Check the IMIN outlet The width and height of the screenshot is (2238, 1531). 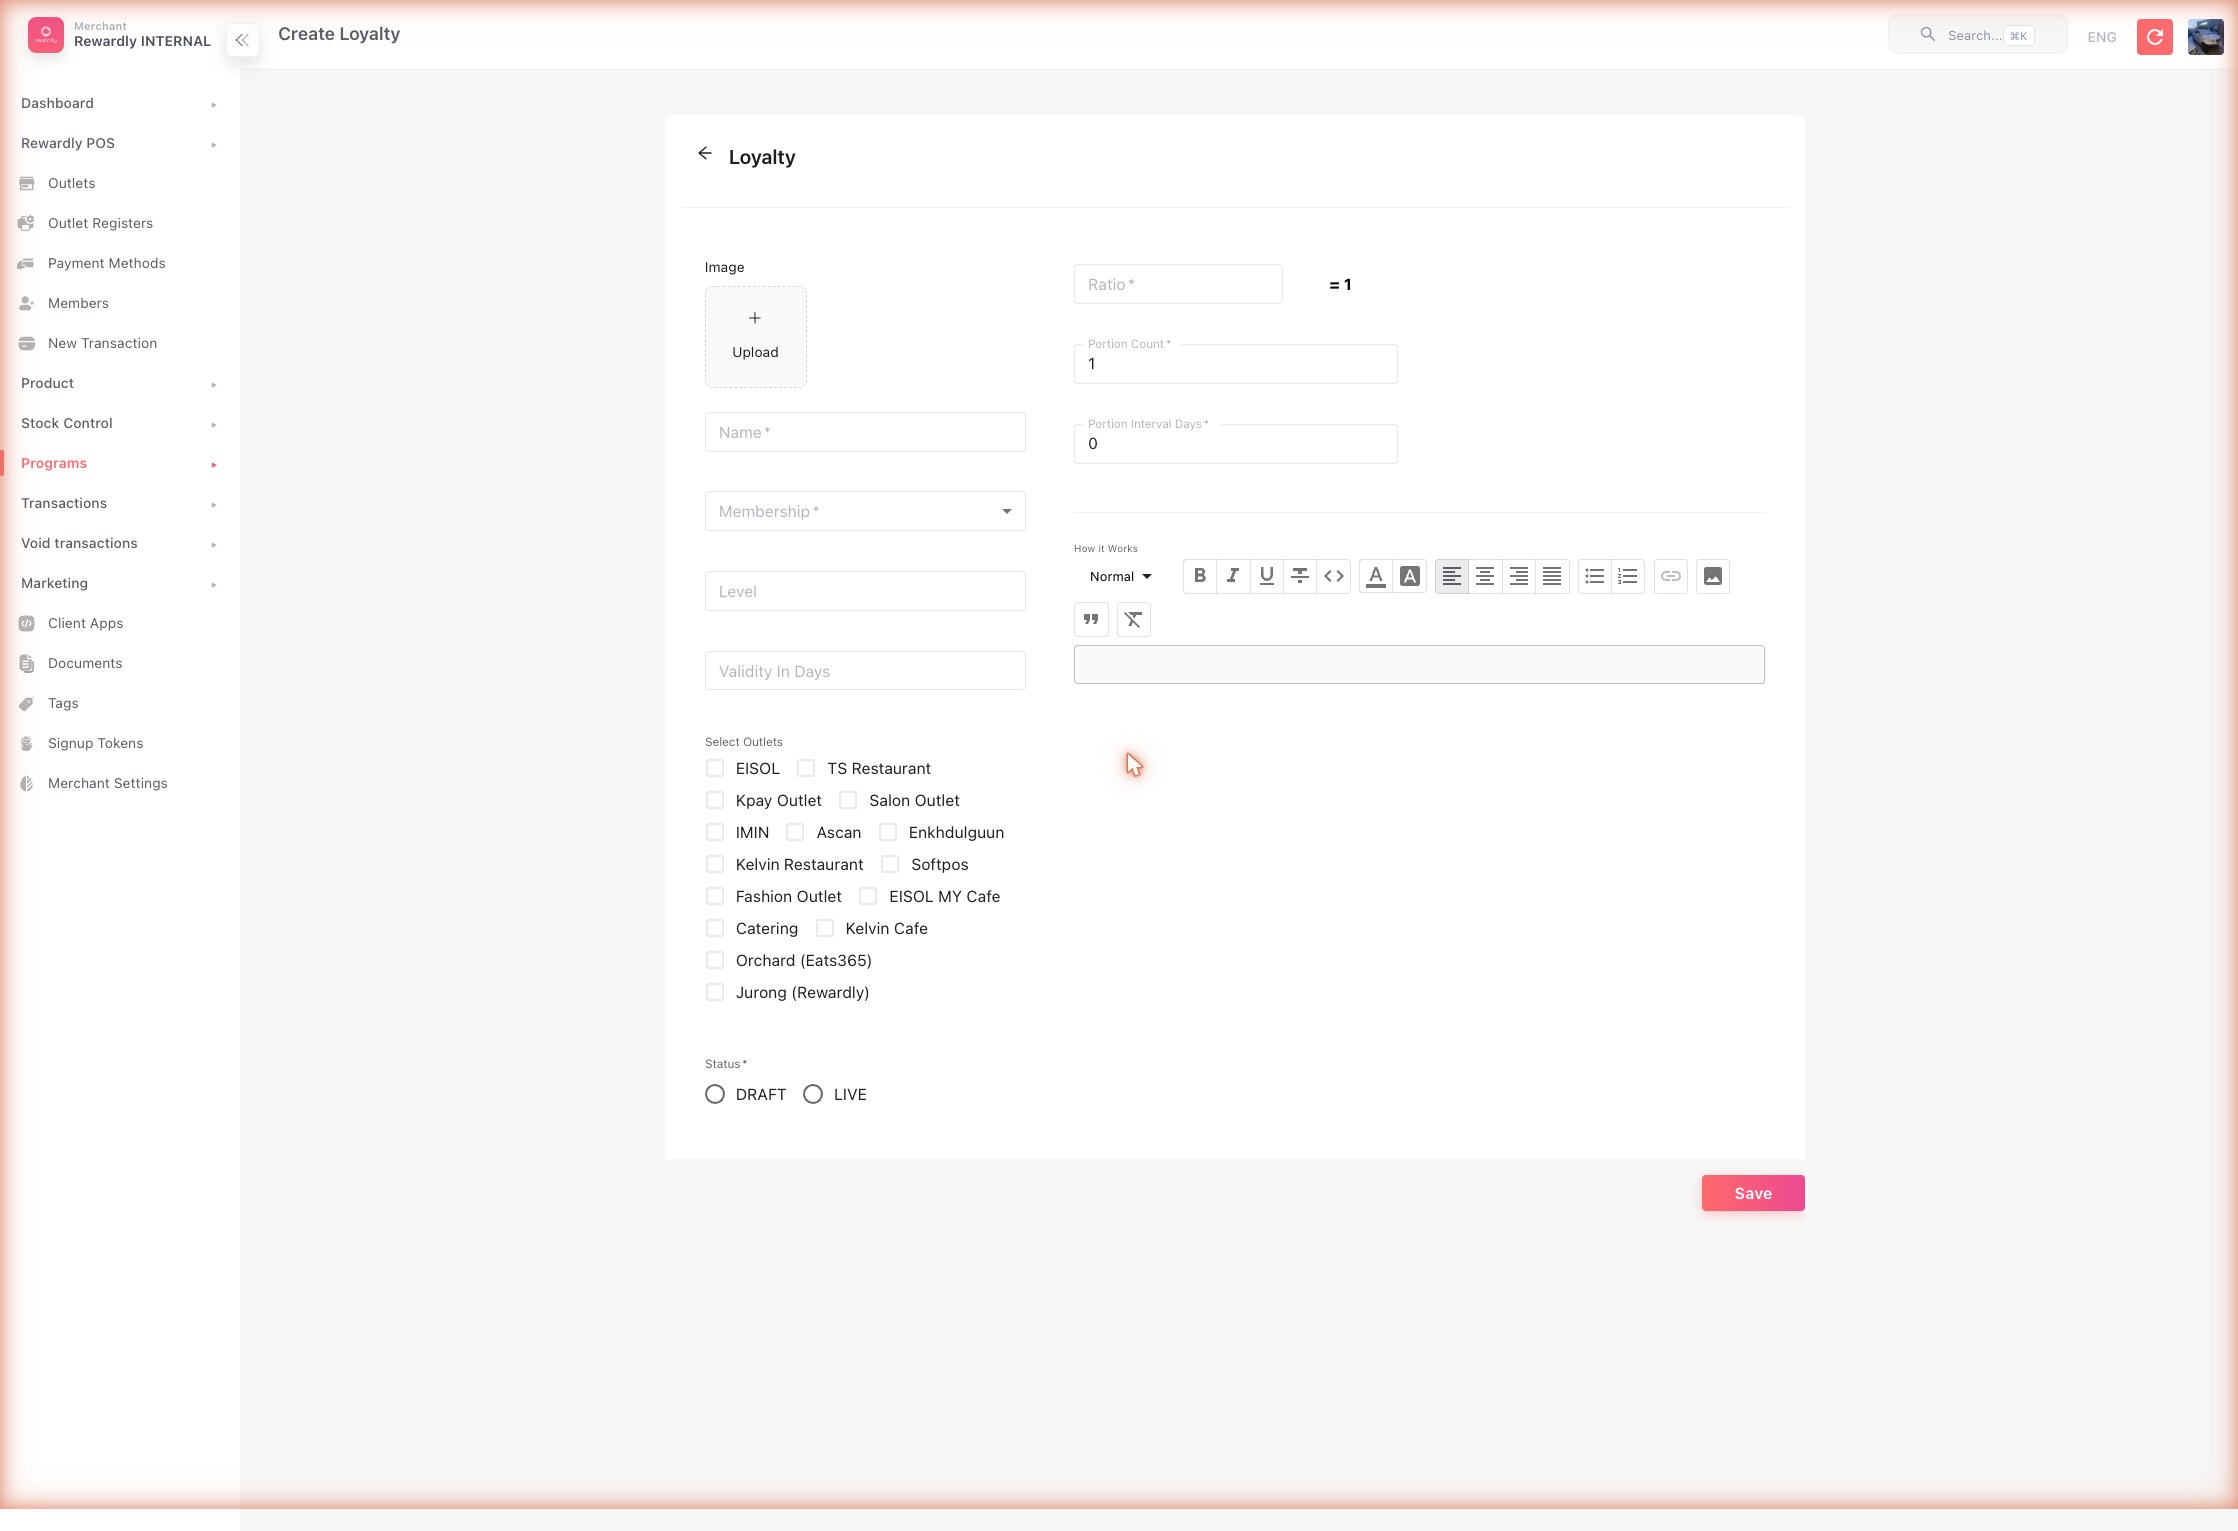[715, 832]
